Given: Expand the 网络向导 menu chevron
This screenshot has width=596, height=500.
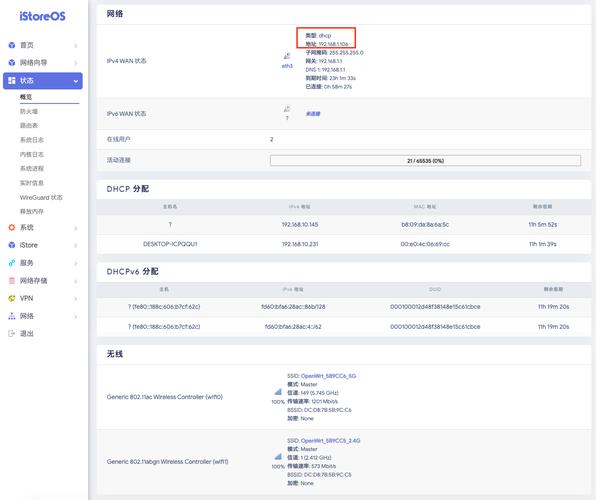Looking at the screenshot, I should click(76, 63).
